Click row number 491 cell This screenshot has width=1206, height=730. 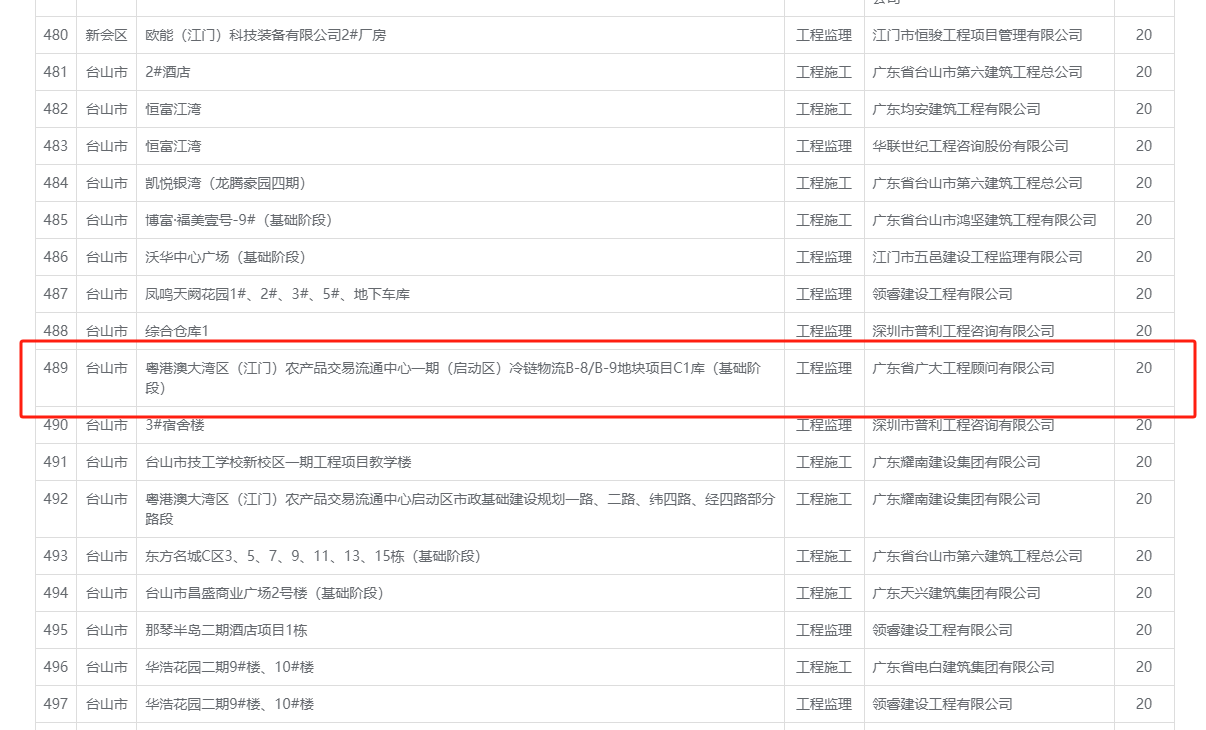[x=56, y=462]
